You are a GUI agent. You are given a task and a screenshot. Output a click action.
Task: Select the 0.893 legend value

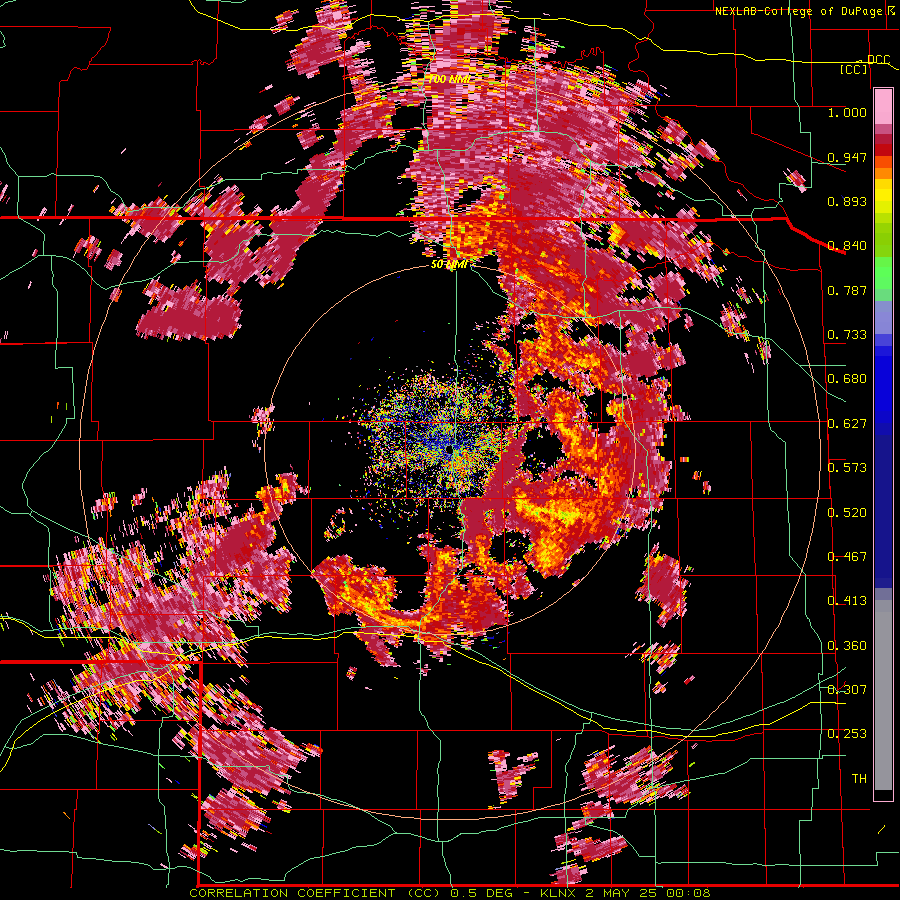click(847, 201)
